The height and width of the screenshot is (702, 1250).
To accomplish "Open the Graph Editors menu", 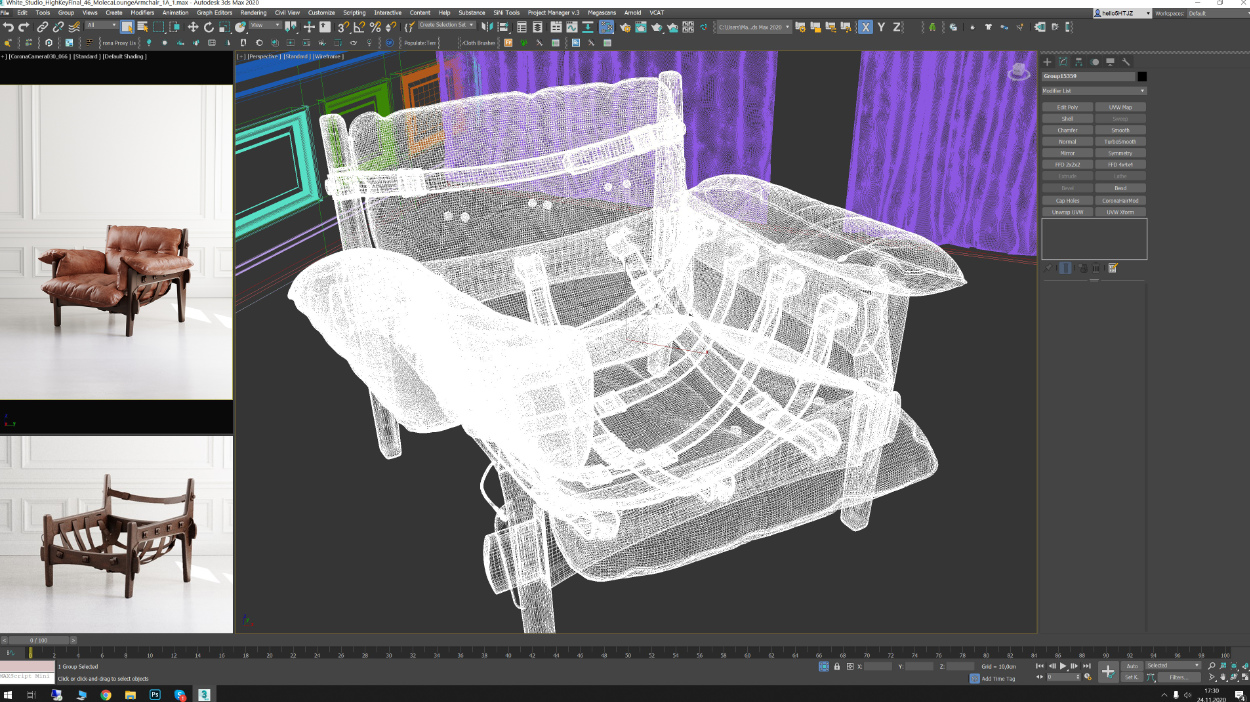I will [x=214, y=13].
